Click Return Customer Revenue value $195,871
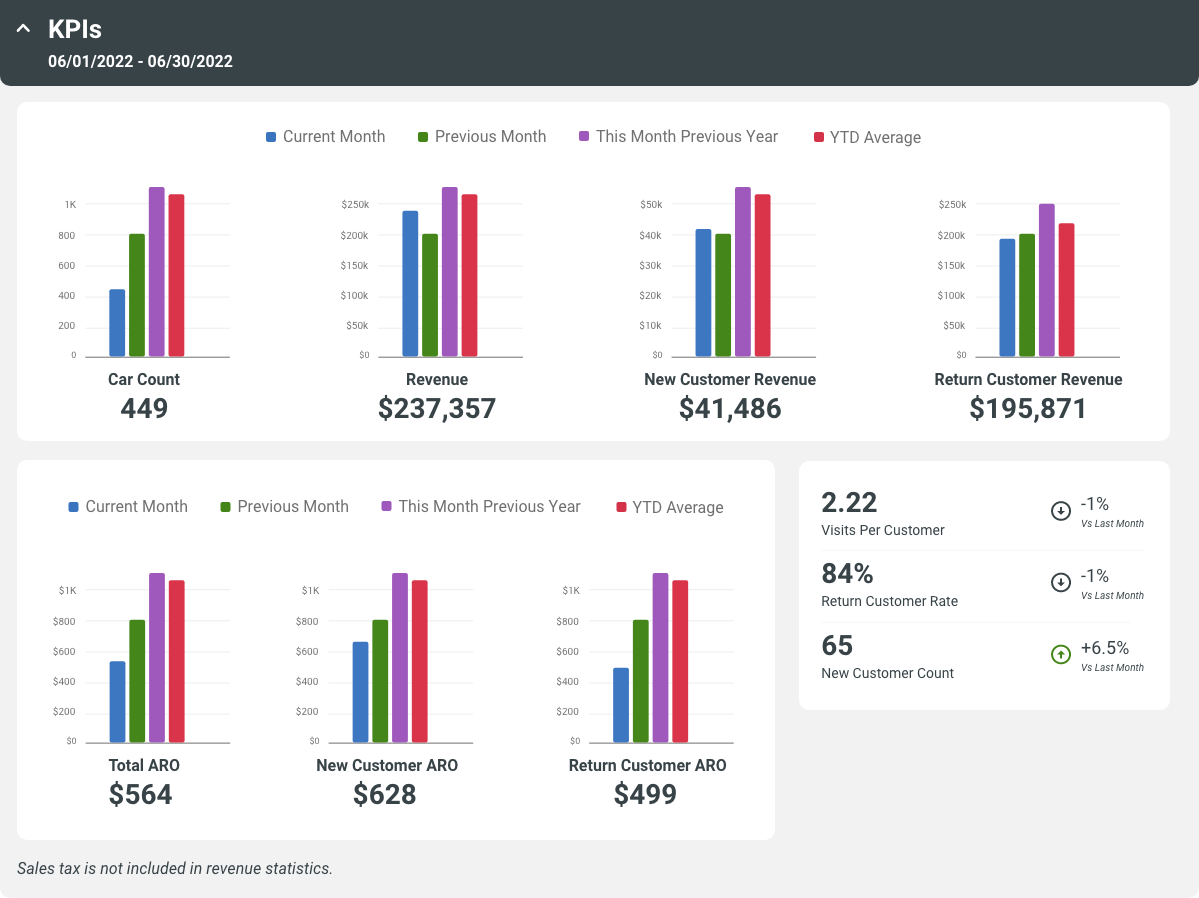This screenshot has width=1199, height=898. (1028, 408)
